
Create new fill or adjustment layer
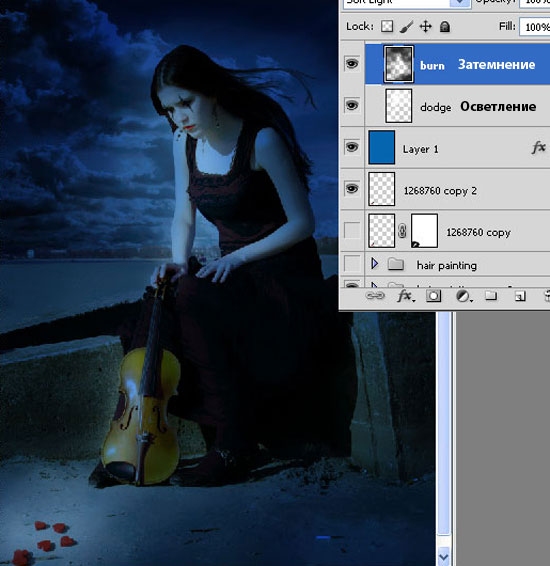point(463,296)
